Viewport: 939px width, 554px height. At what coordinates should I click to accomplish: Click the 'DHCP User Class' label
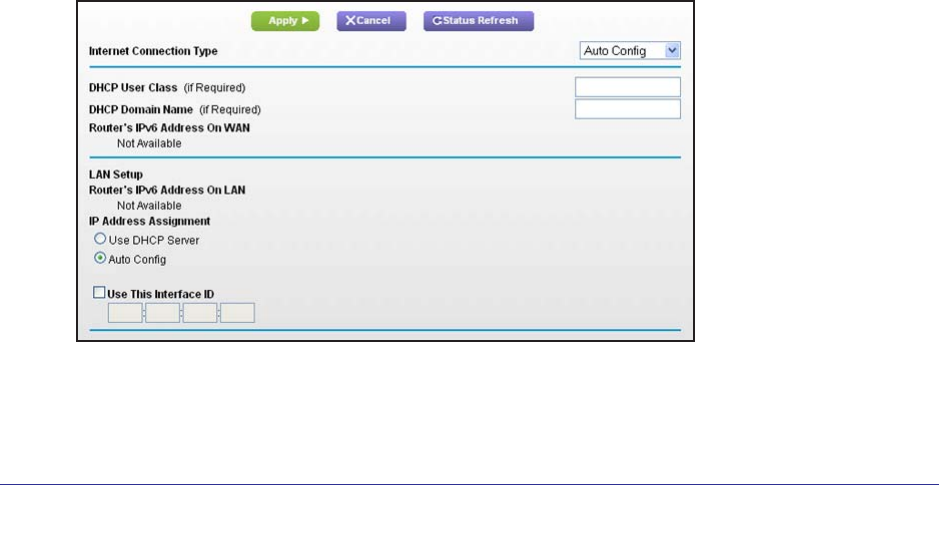coord(133,87)
